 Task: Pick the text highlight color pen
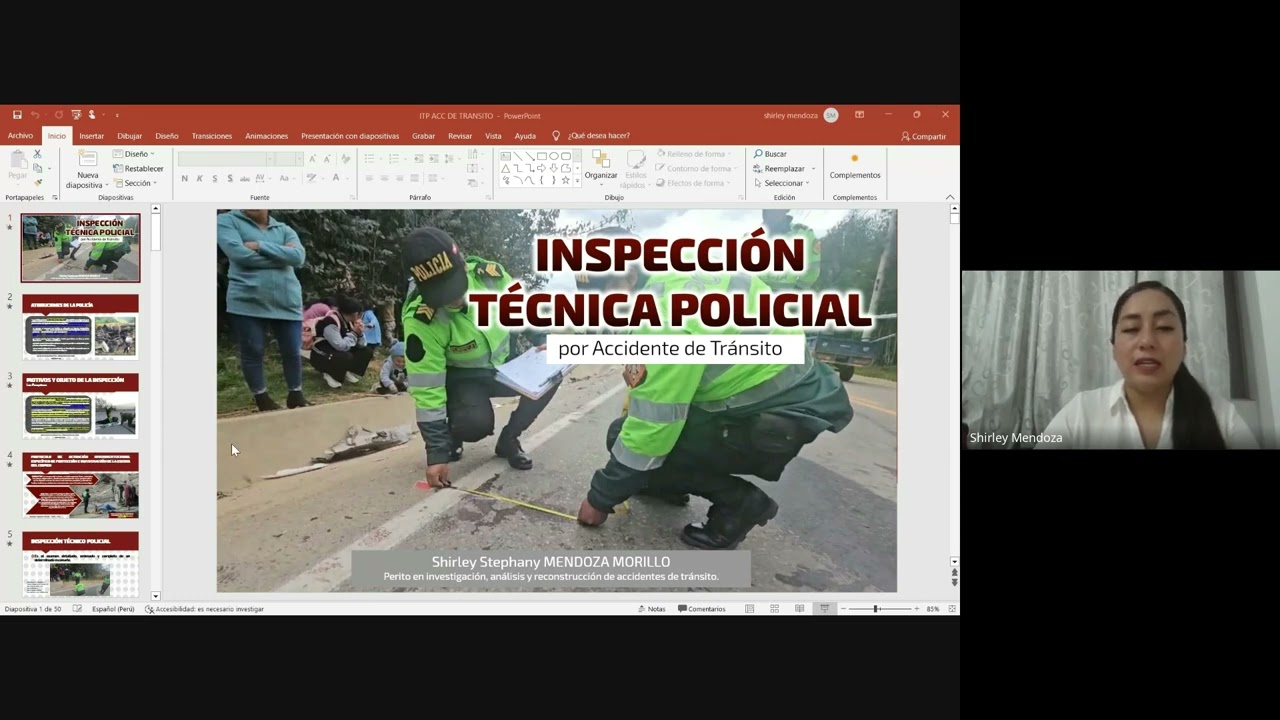point(311,178)
